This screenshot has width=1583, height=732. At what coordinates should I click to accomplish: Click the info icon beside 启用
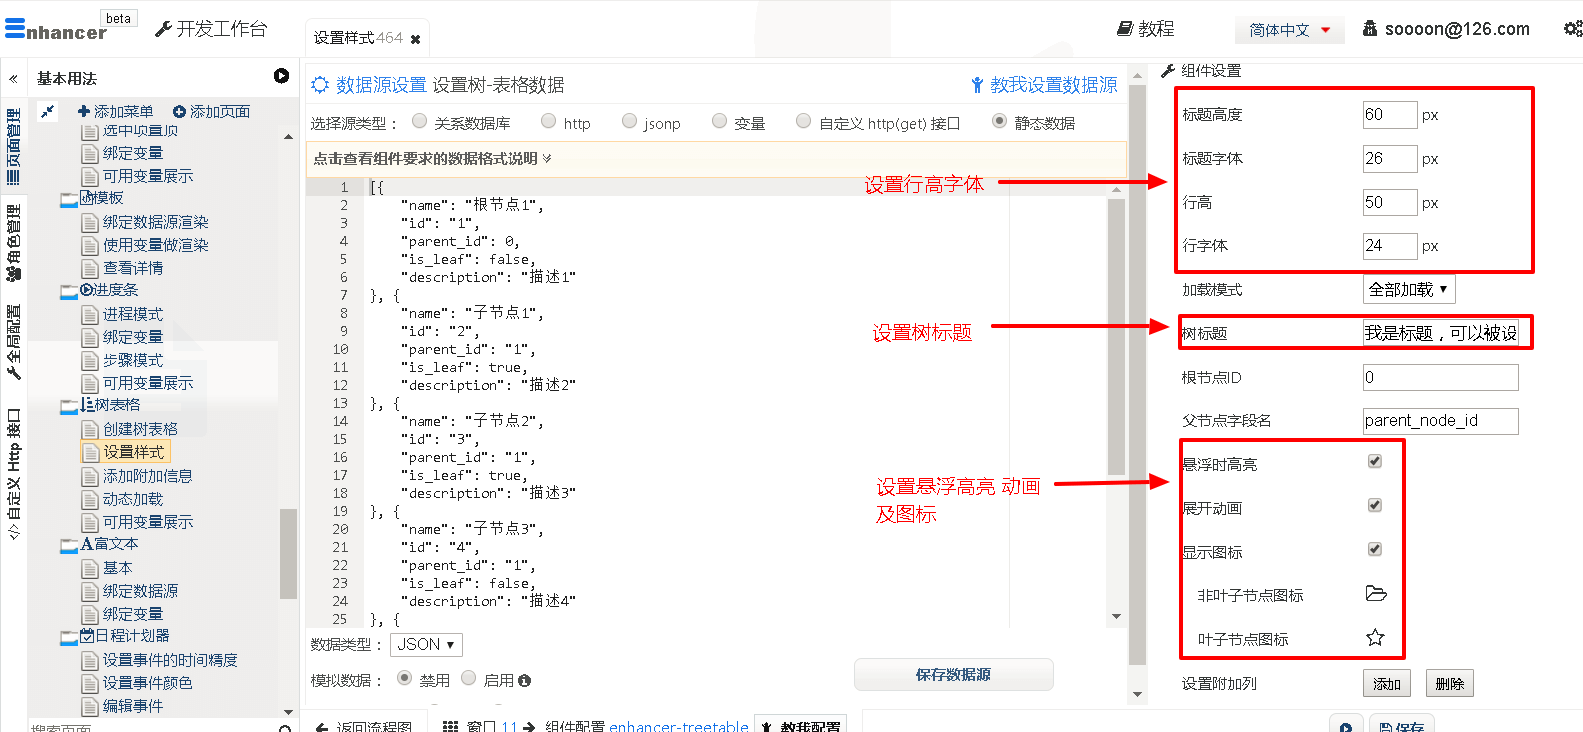525,681
